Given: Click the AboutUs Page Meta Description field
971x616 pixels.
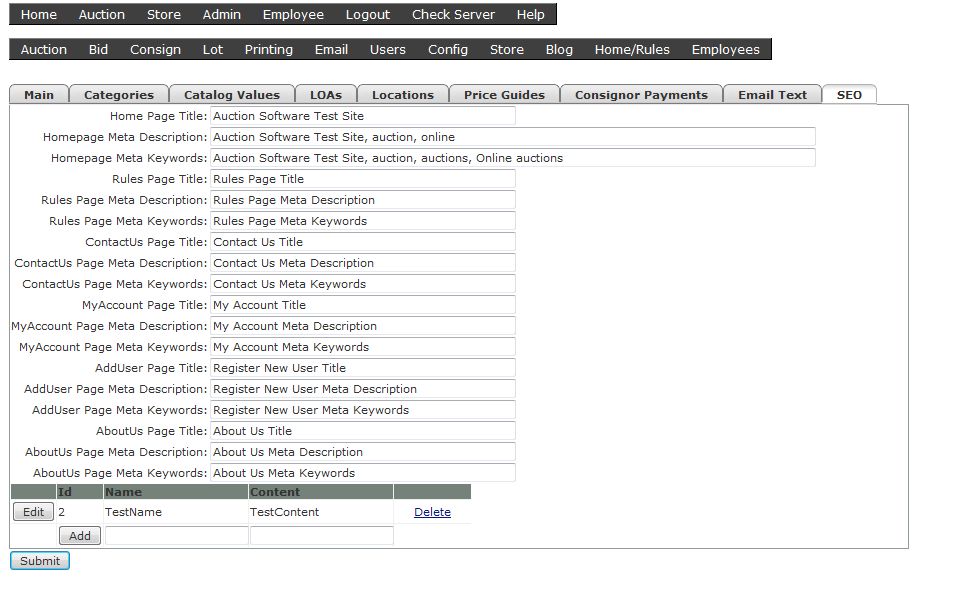Looking at the screenshot, I should point(363,453).
